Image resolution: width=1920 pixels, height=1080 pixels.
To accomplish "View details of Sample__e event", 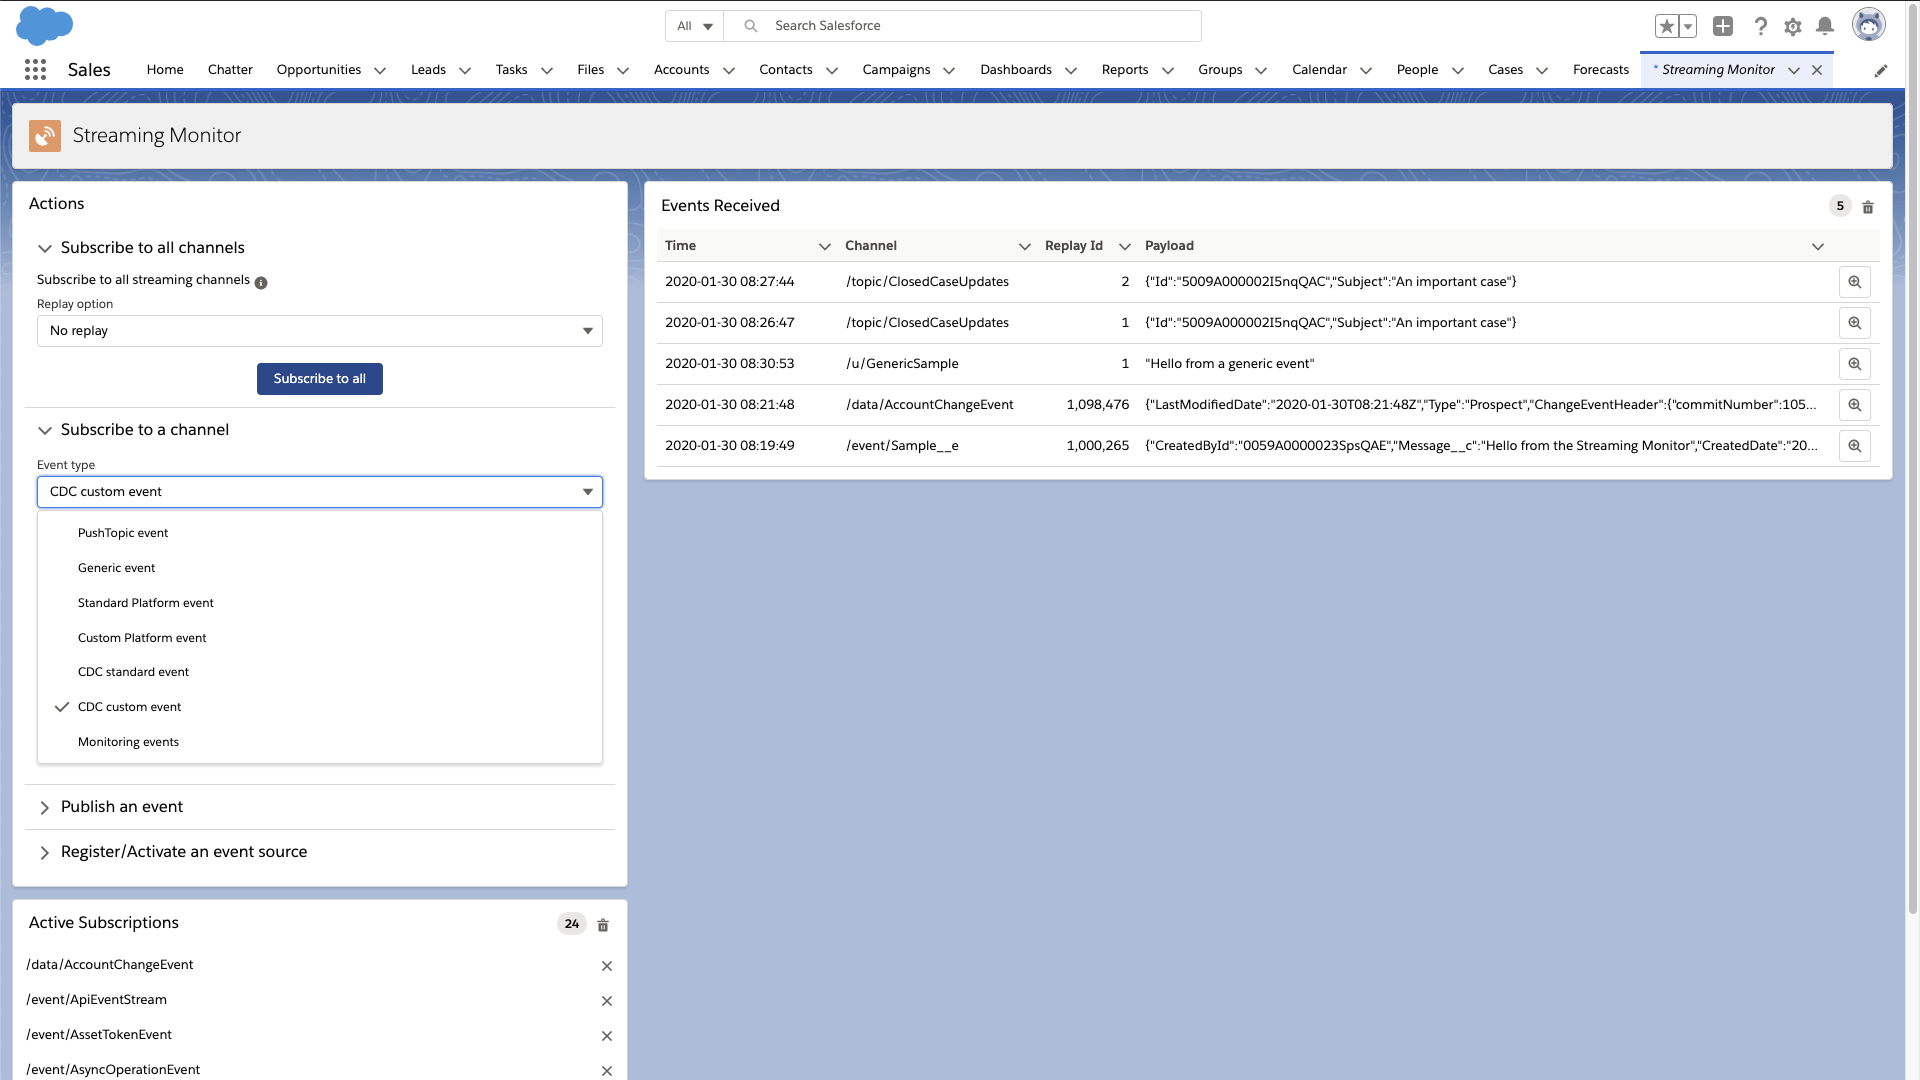I will (x=1855, y=446).
